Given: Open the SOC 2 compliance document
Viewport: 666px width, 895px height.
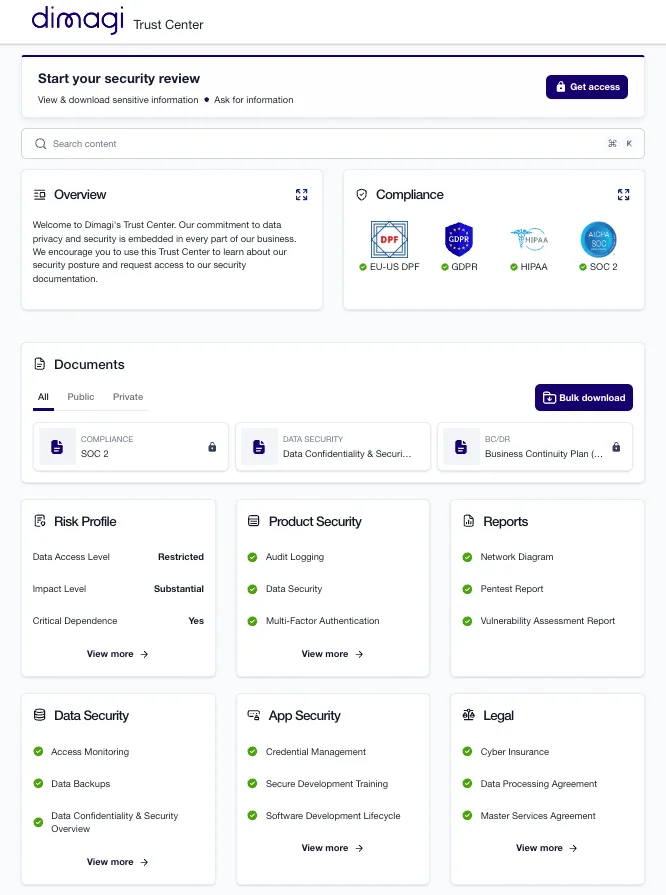Looking at the screenshot, I should pyautogui.click(x=131, y=447).
